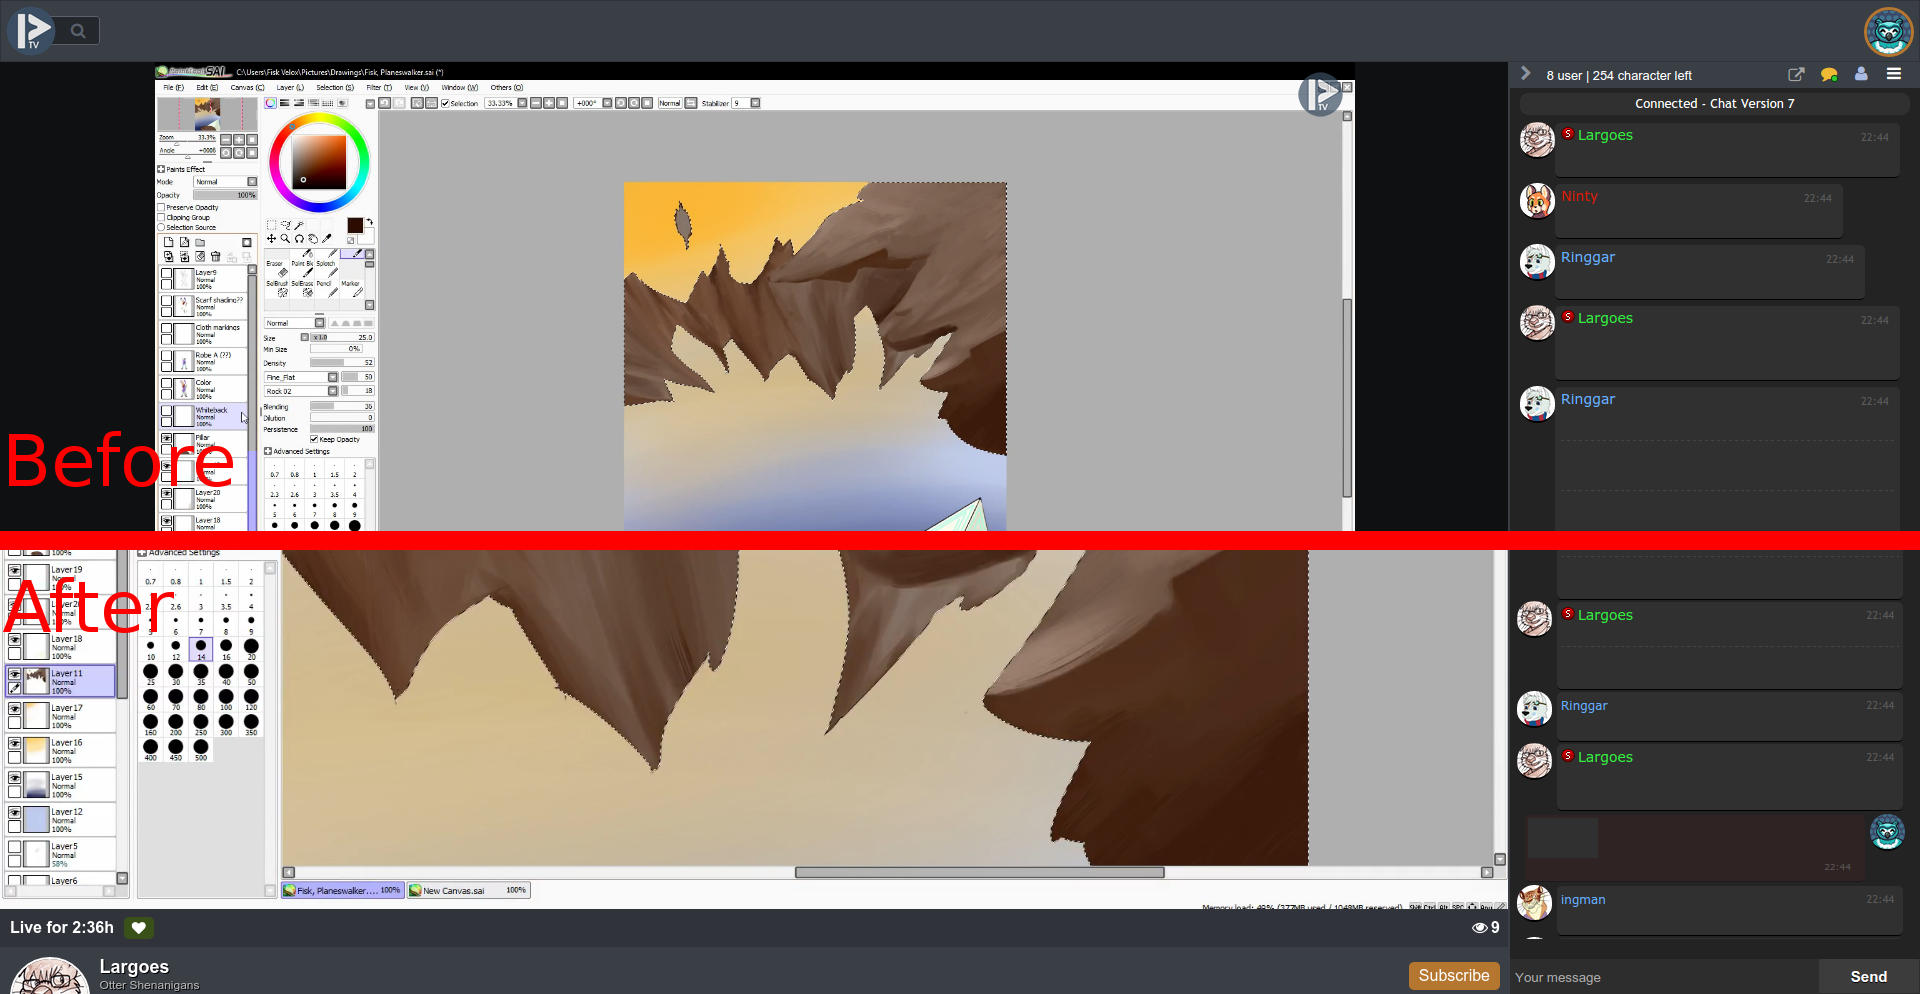
Task: Pick the size 14 brush preset
Action: click(201, 649)
